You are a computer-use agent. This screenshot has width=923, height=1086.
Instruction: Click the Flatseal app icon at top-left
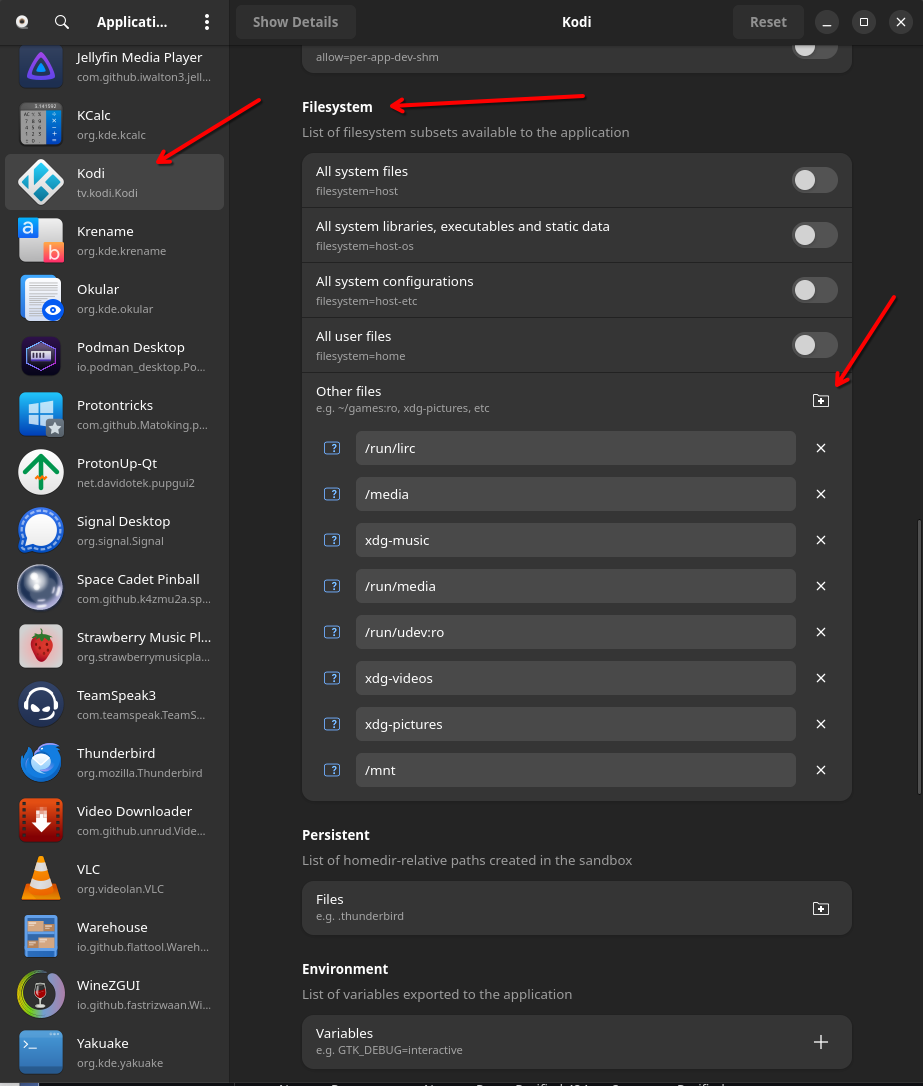22,22
